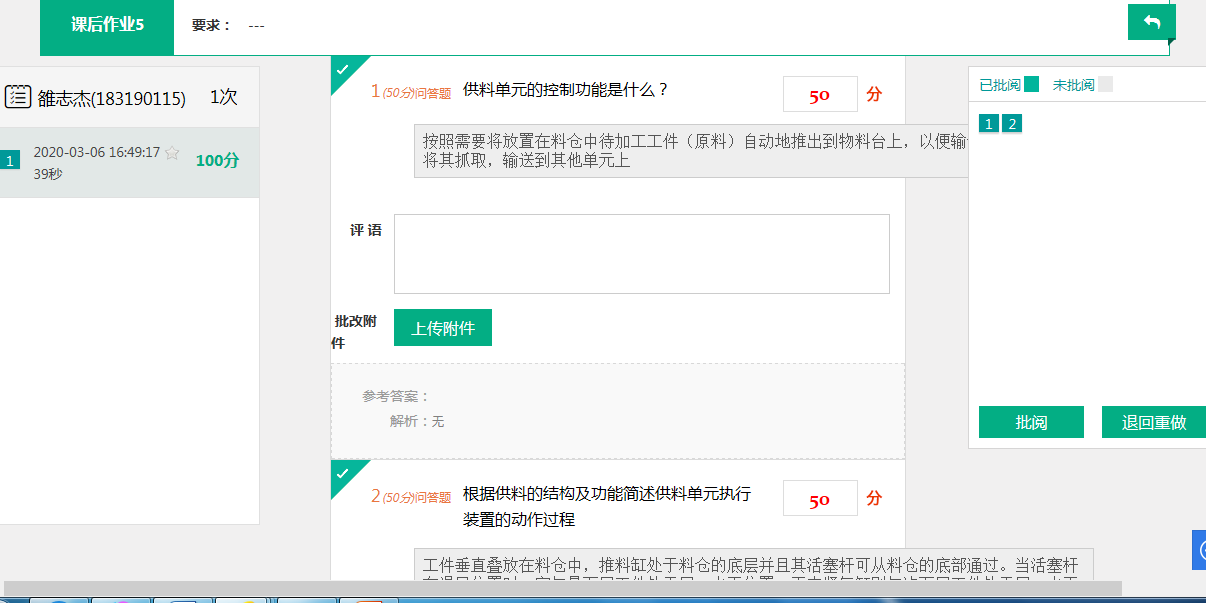Click the back arrow button at top right

coord(1151,22)
